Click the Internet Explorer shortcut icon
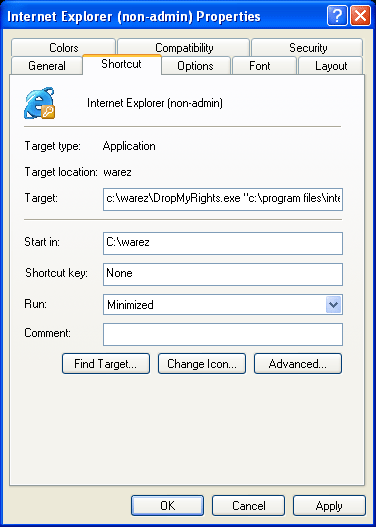 click(40, 103)
